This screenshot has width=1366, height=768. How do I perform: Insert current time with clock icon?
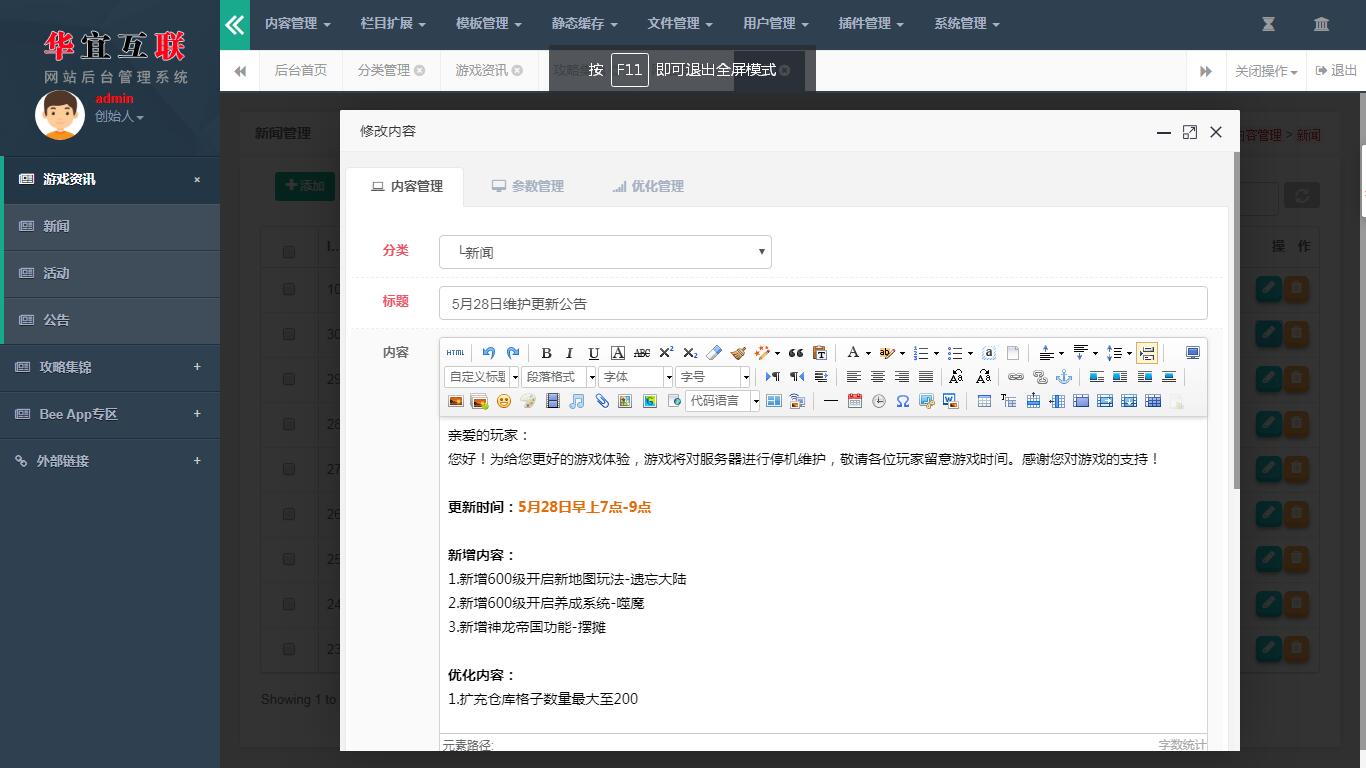[879, 401]
